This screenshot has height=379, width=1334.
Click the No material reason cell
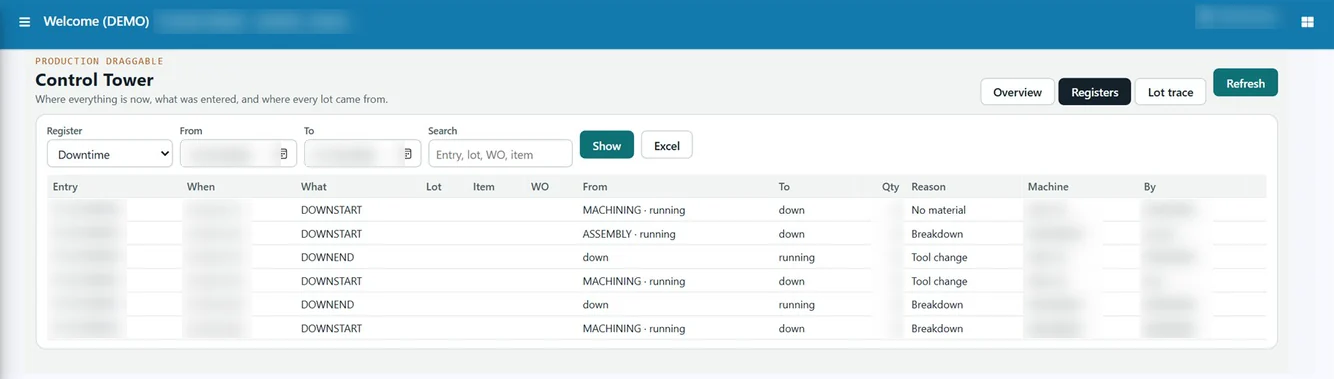pos(938,210)
